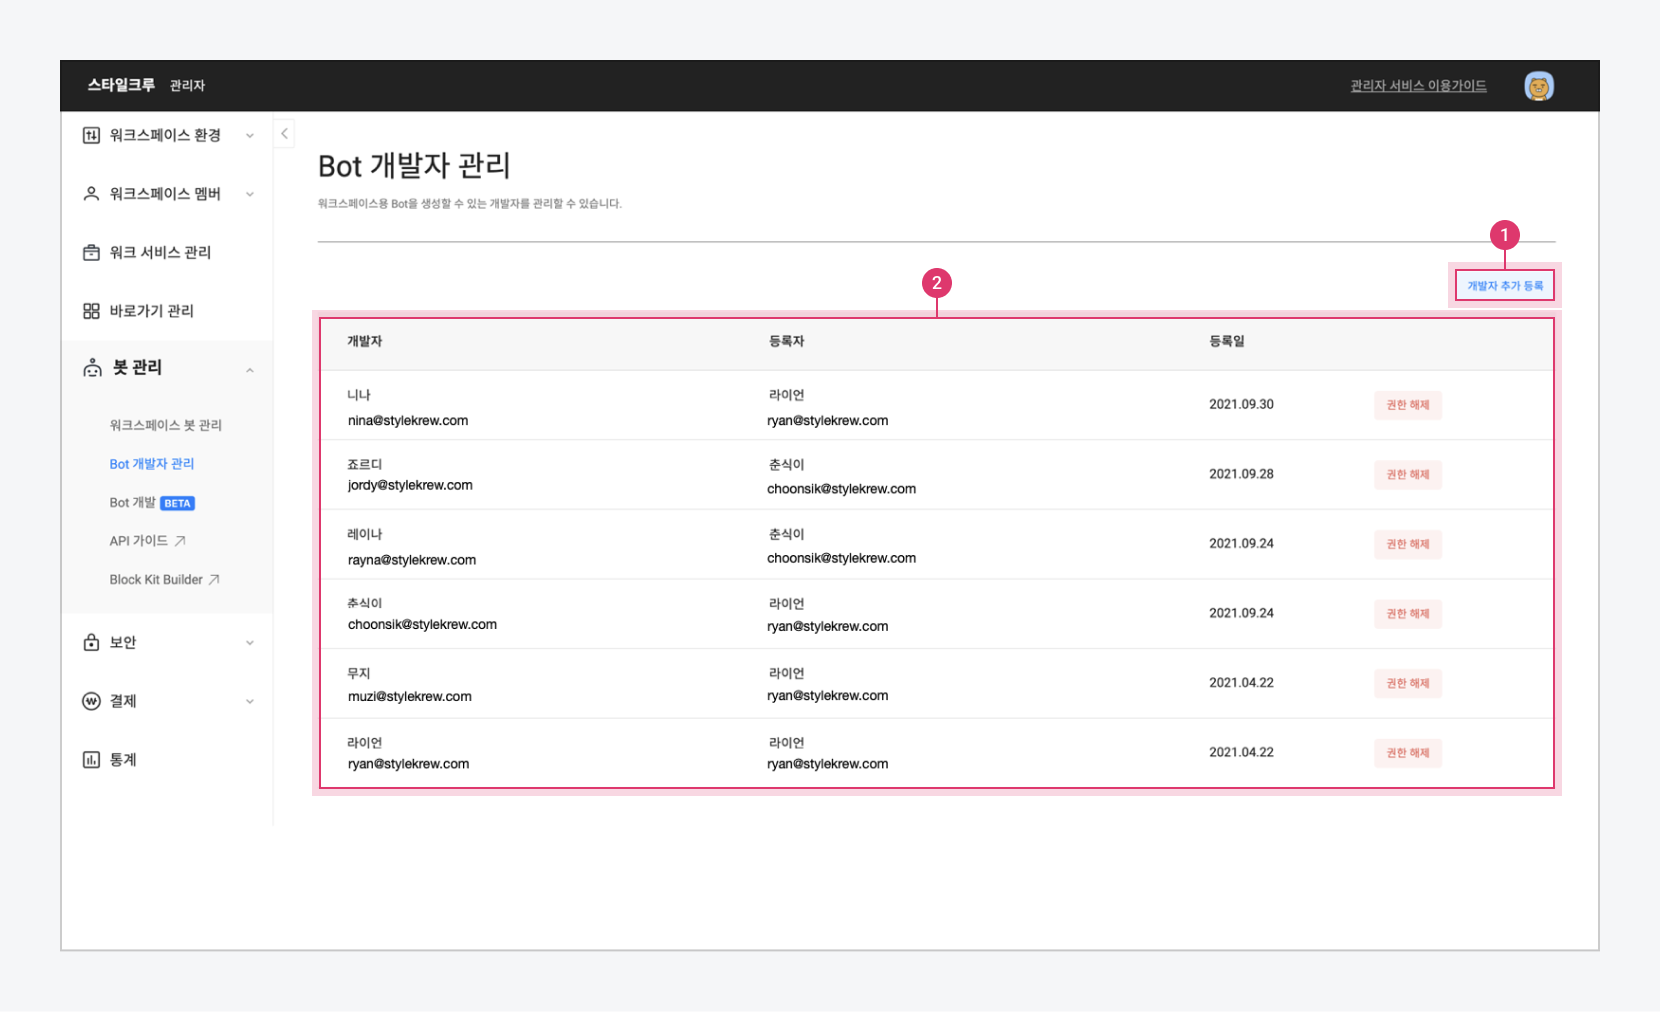The image size is (1660, 1012).
Task: Click 개발자 추가 등록 button
Action: (x=1504, y=286)
